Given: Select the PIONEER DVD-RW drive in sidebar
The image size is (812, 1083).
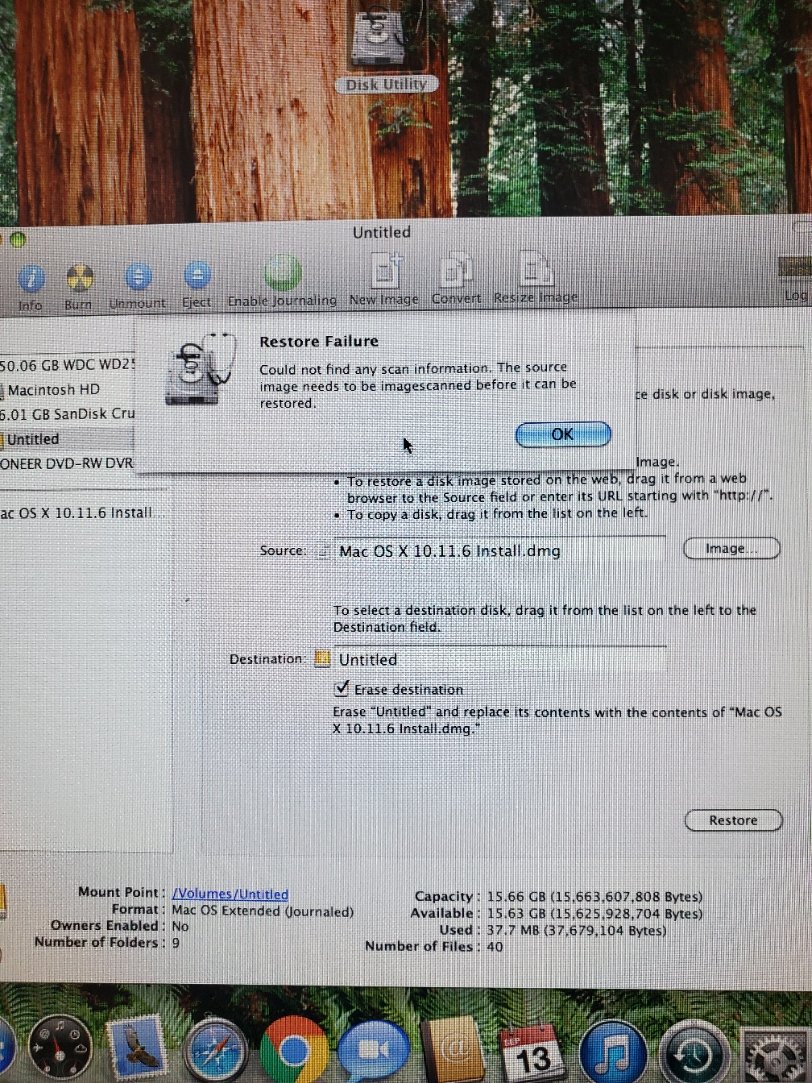Looking at the screenshot, I should pyautogui.click(x=67, y=463).
